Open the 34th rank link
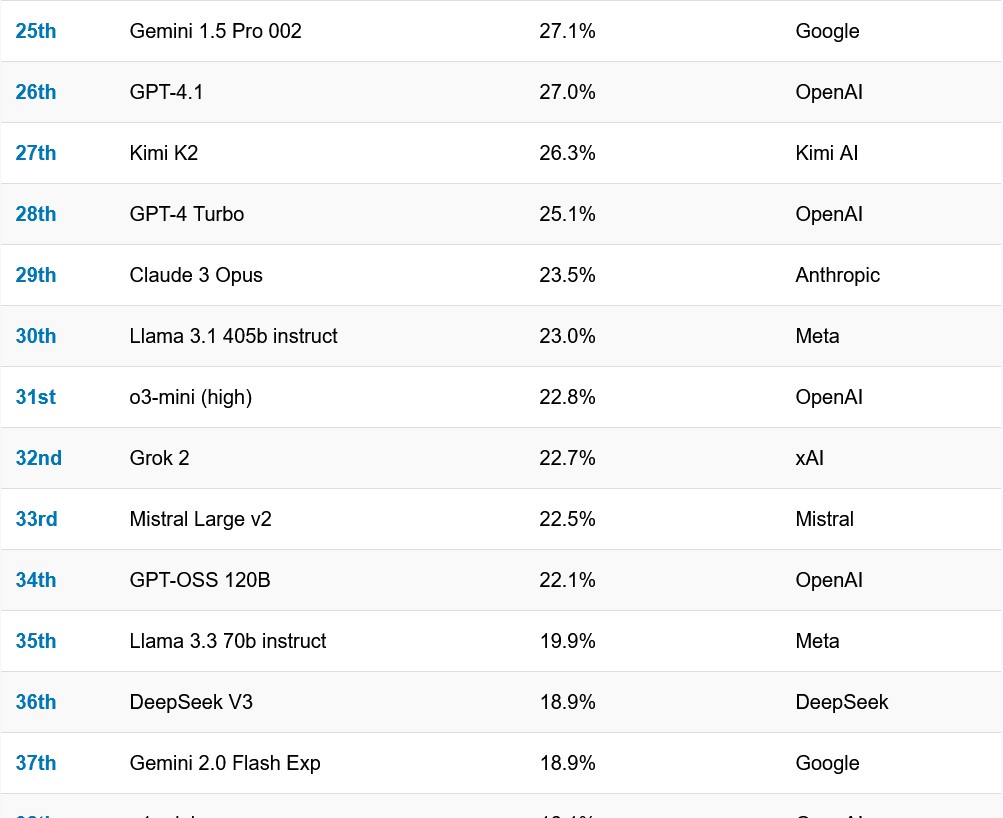 coord(36,580)
